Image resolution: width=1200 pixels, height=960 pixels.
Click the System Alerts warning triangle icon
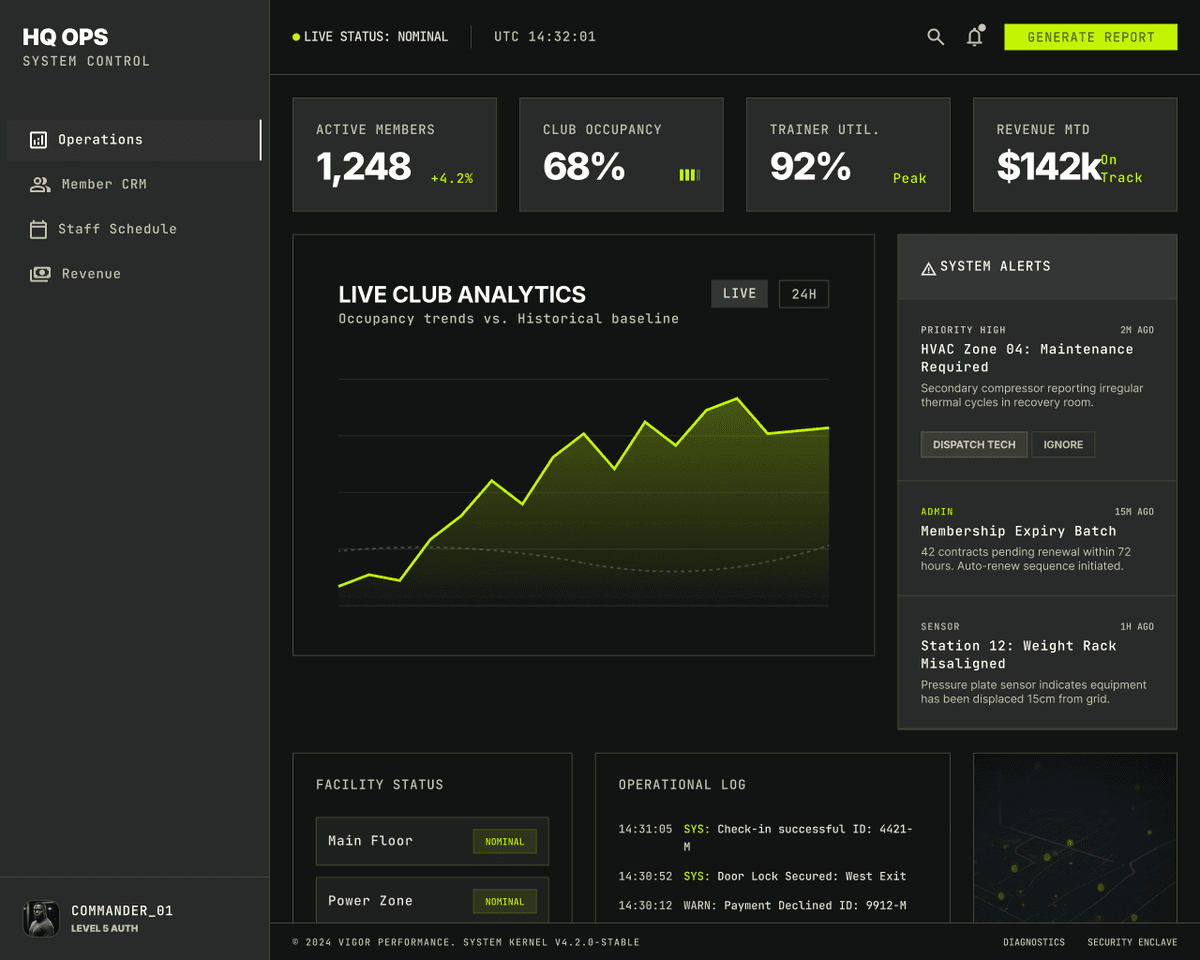(928, 267)
